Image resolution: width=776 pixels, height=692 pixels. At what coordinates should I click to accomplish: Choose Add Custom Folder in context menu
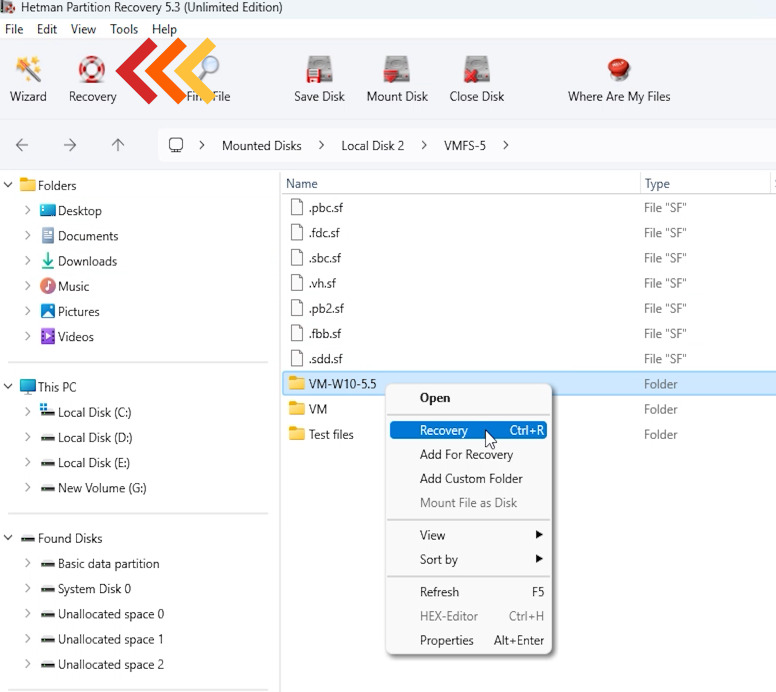(468, 479)
